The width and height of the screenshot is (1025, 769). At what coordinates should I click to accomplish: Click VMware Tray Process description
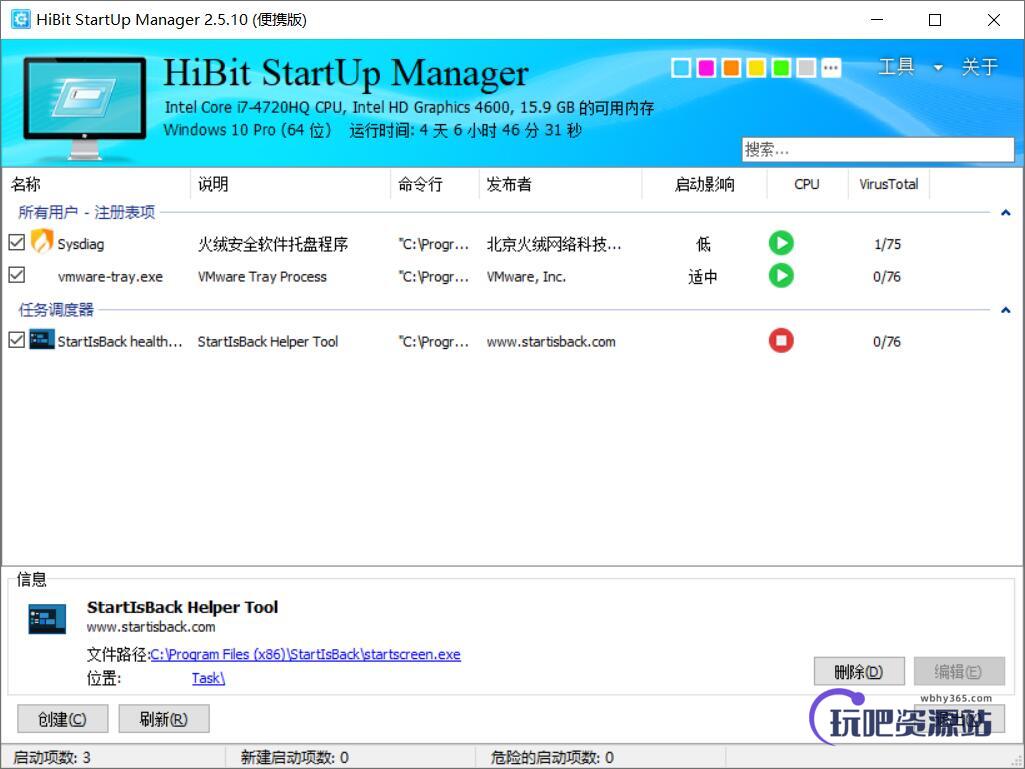click(x=262, y=277)
